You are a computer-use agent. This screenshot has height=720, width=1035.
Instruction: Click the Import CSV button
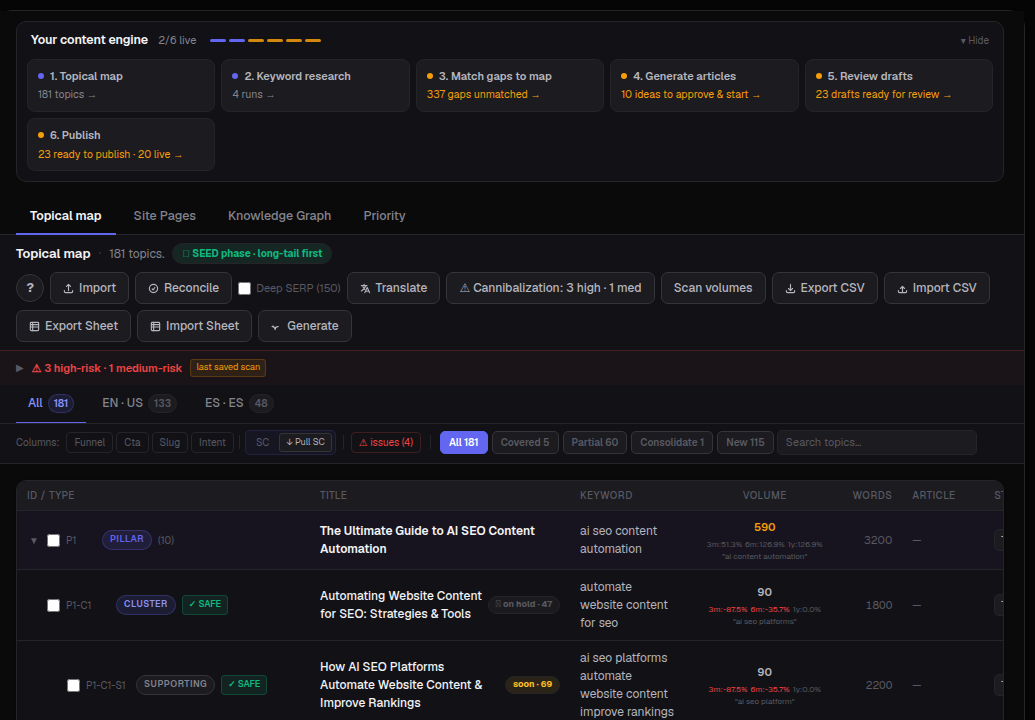pyautogui.click(x=937, y=288)
